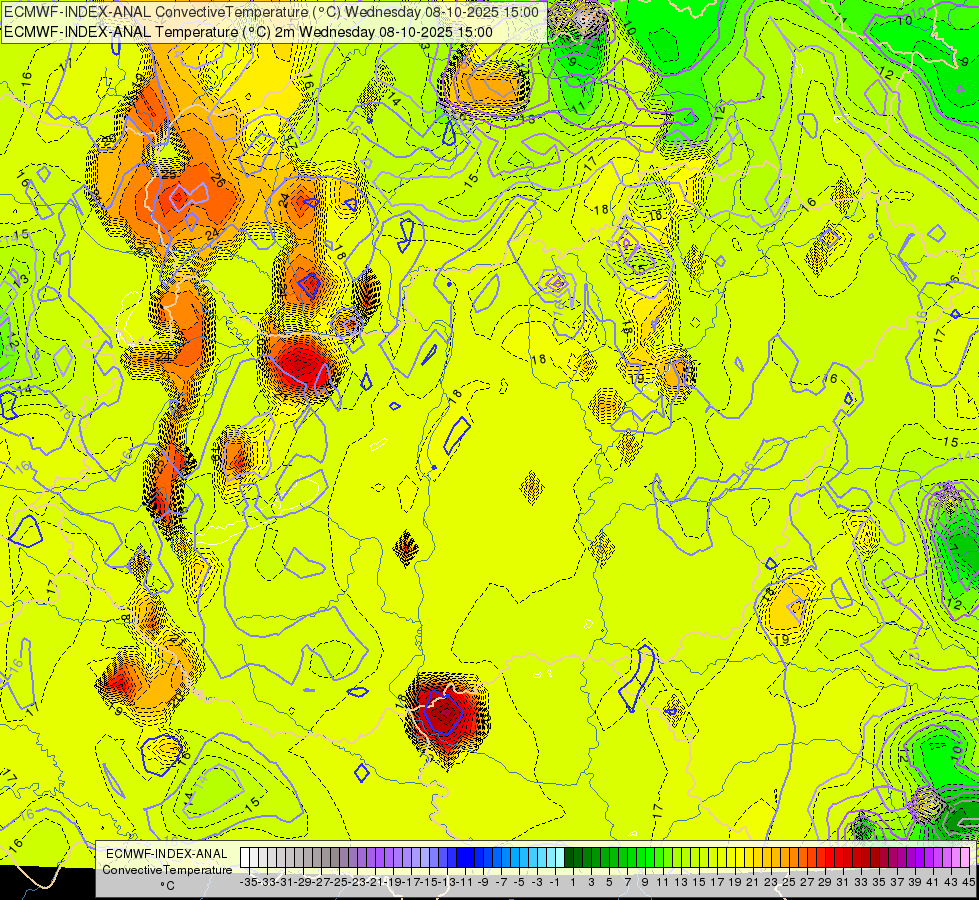Click the '21' legend scale value
This screenshot has height=900, width=979.
[x=753, y=882]
